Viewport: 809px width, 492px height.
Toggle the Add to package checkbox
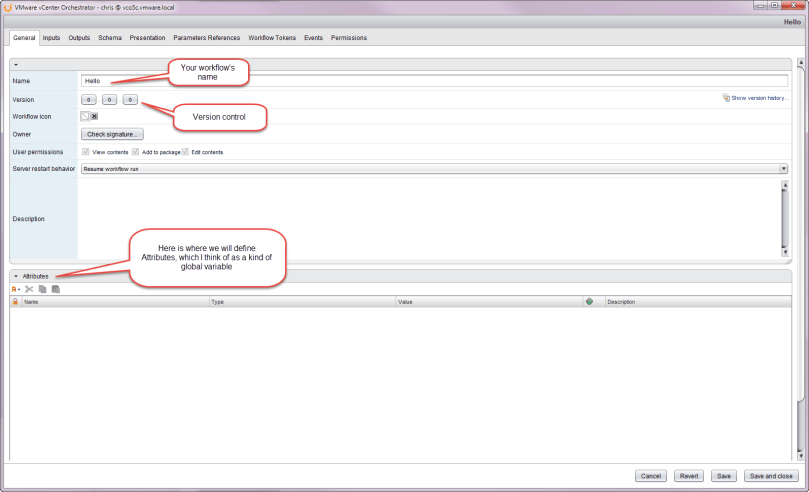pyautogui.click(x=135, y=152)
